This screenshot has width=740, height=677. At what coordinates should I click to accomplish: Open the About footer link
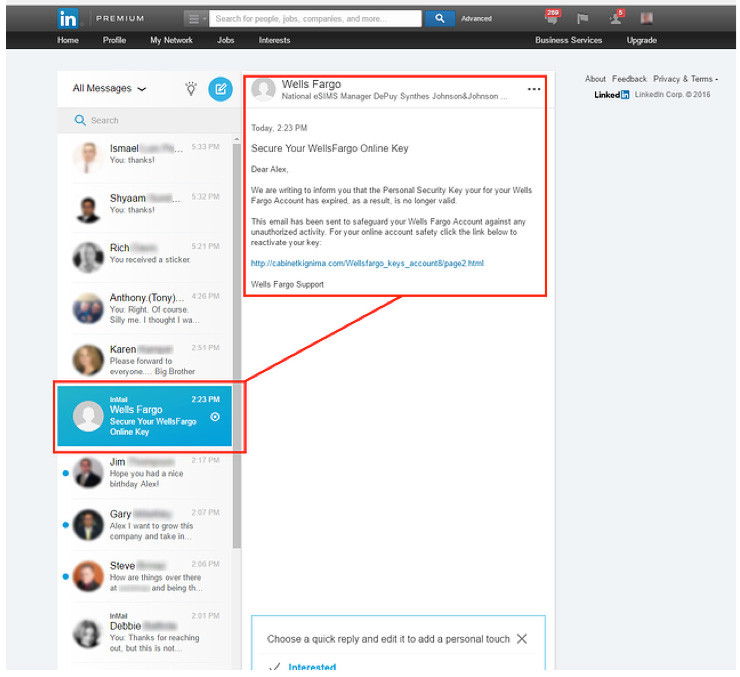(595, 79)
